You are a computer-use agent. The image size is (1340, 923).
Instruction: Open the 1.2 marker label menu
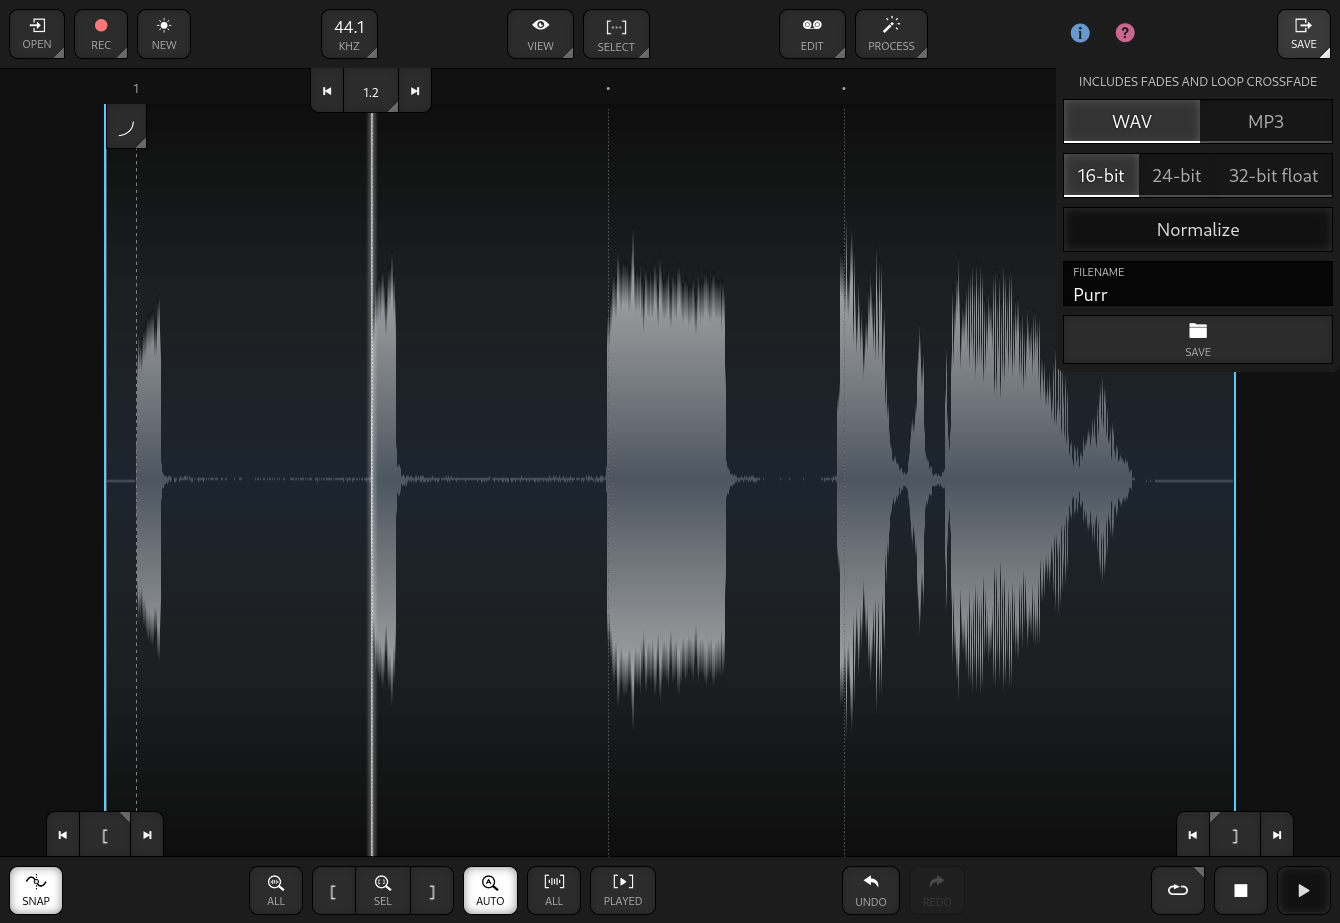pos(371,91)
